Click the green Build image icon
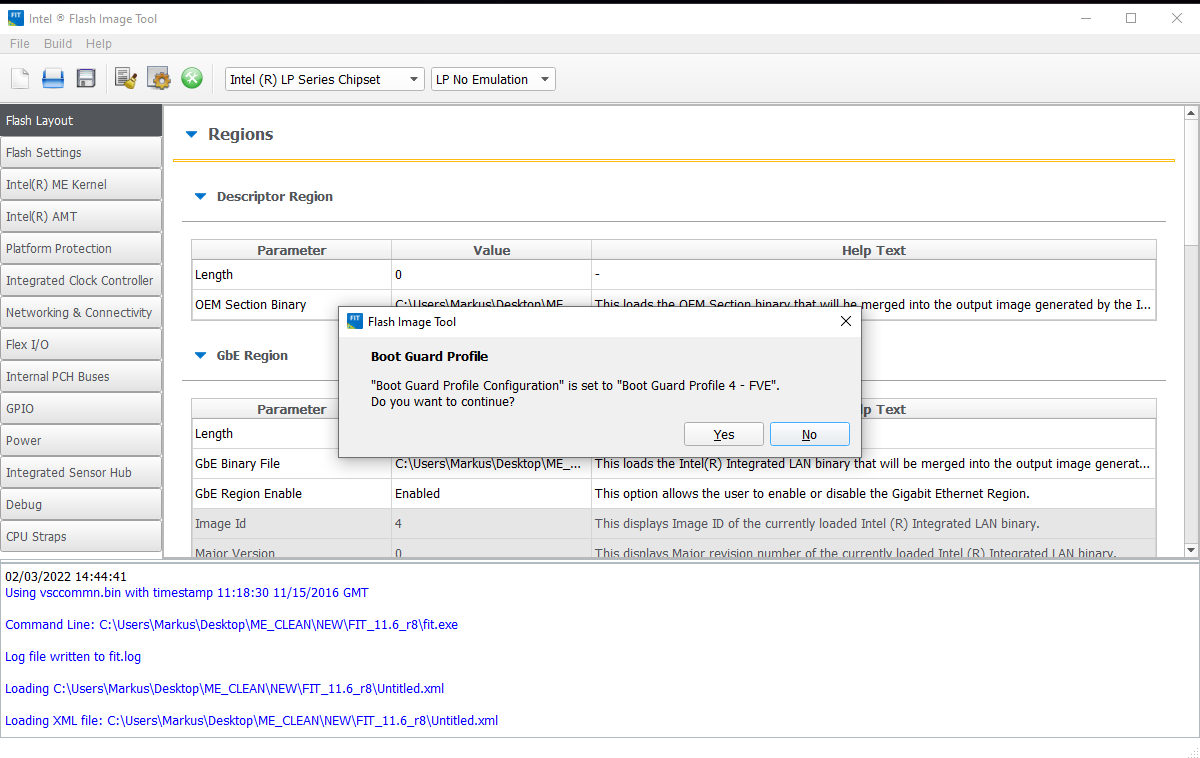Image resolution: width=1200 pixels, height=758 pixels. (x=192, y=79)
